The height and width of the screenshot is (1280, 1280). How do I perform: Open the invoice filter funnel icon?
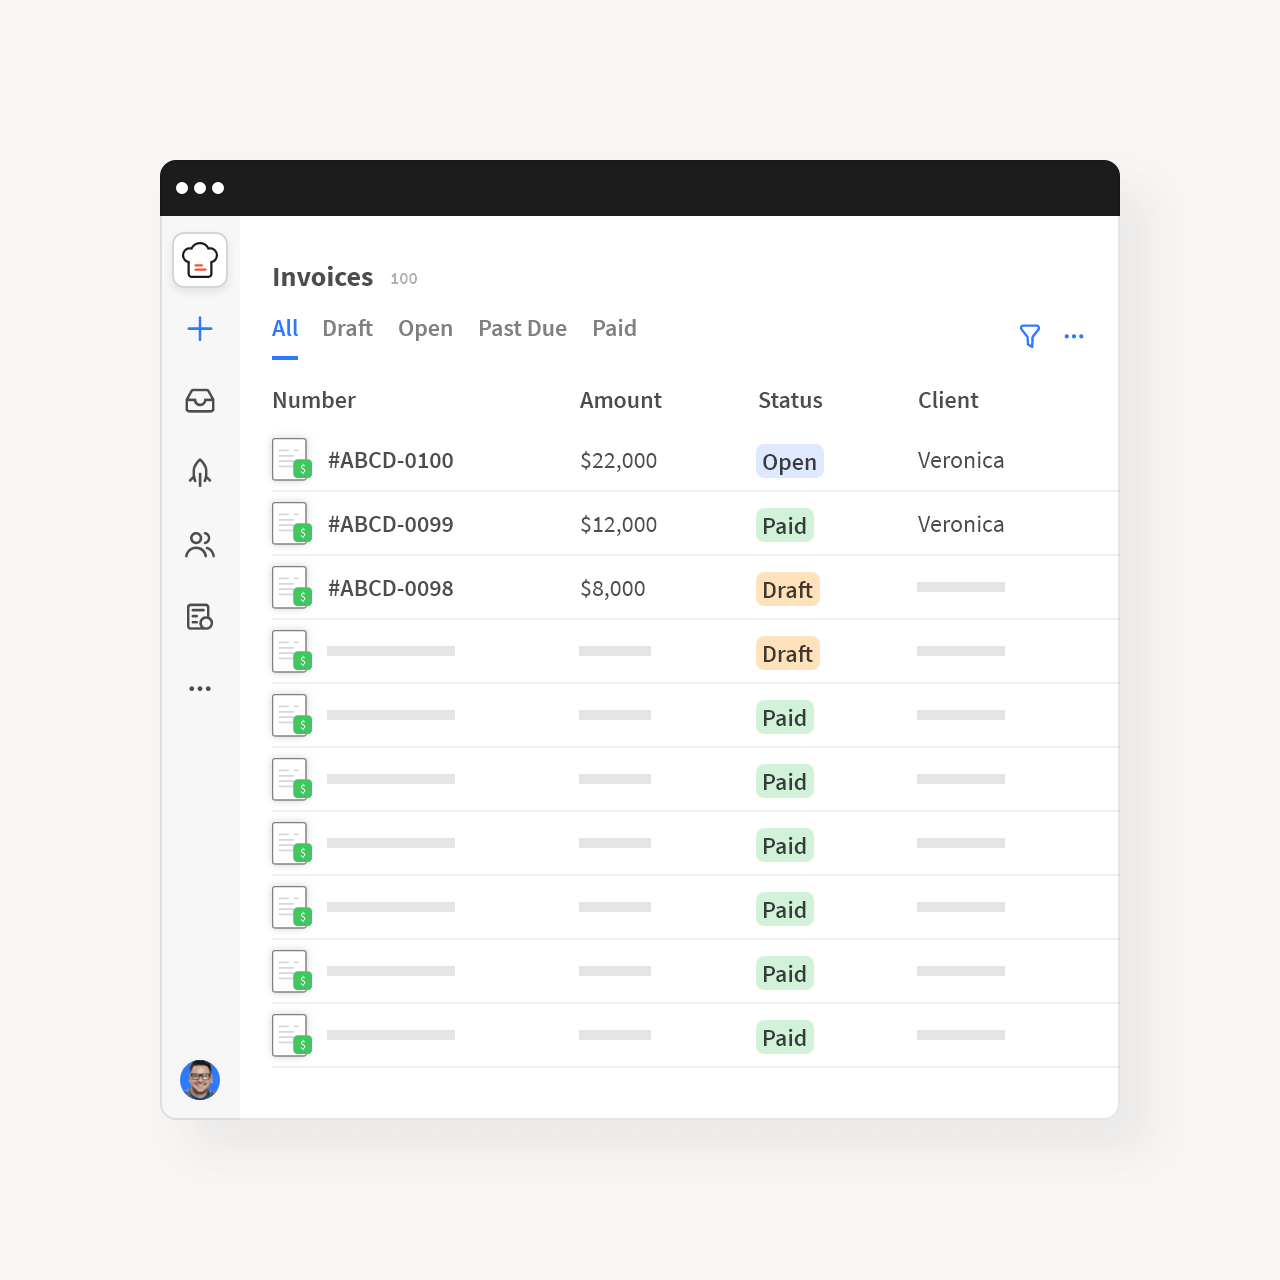click(x=1029, y=337)
